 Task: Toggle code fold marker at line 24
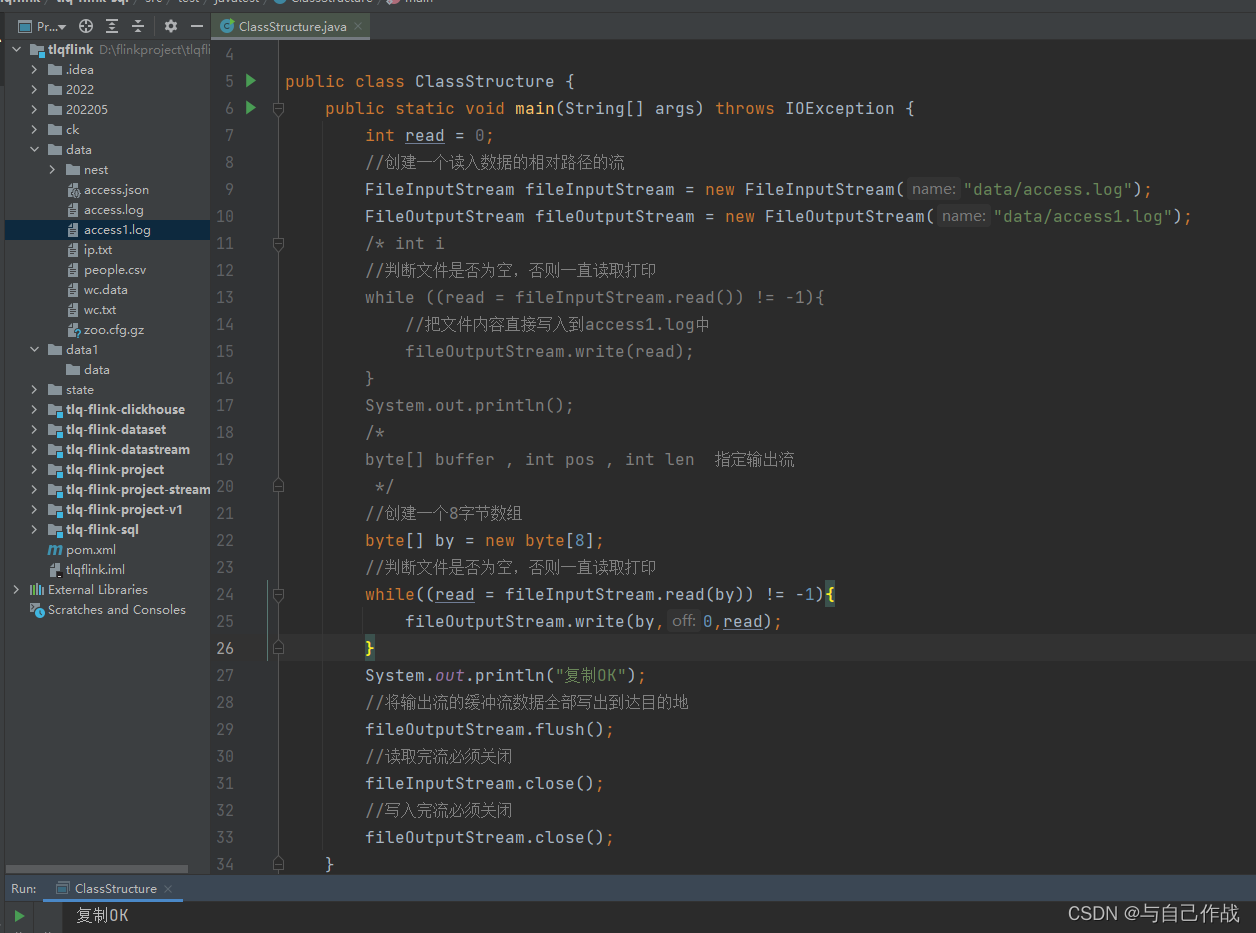(278, 595)
